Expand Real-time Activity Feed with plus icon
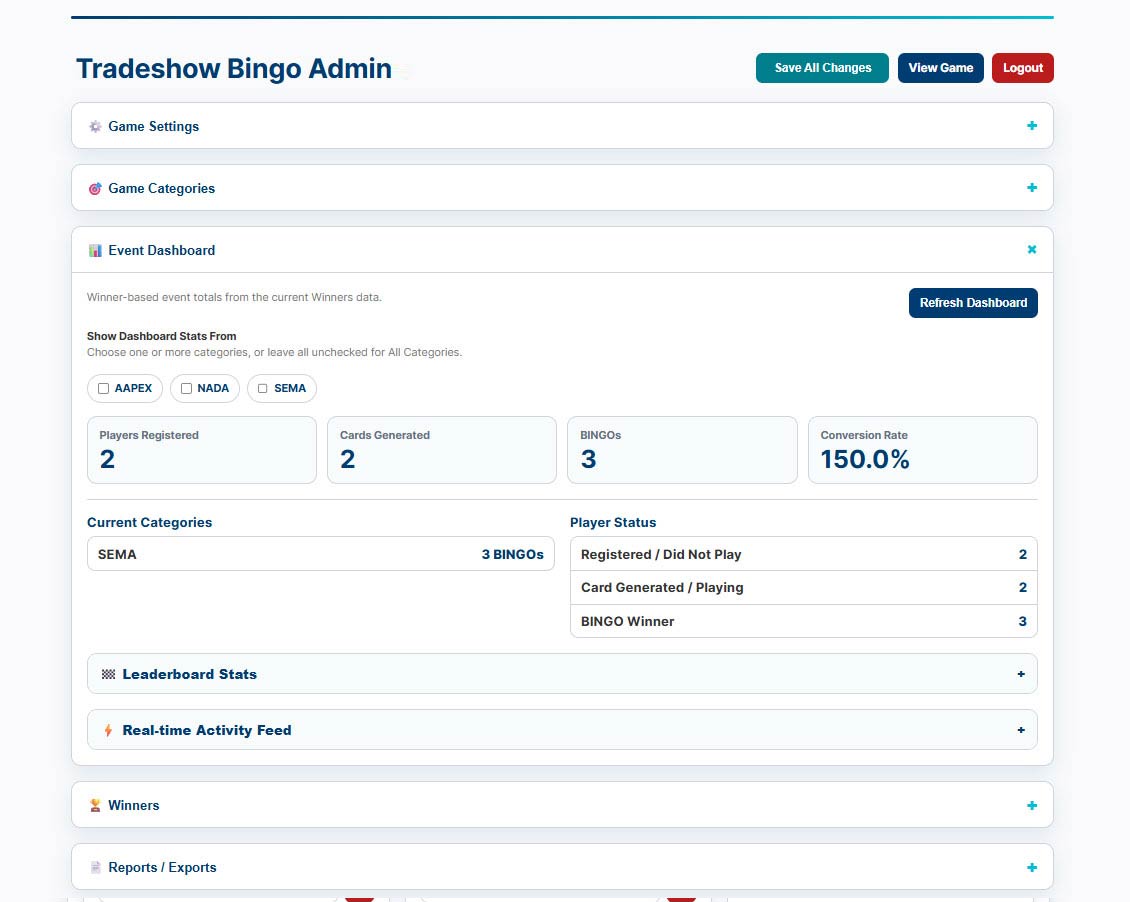Image resolution: width=1130 pixels, height=902 pixels. click(x=1020, y=731)
